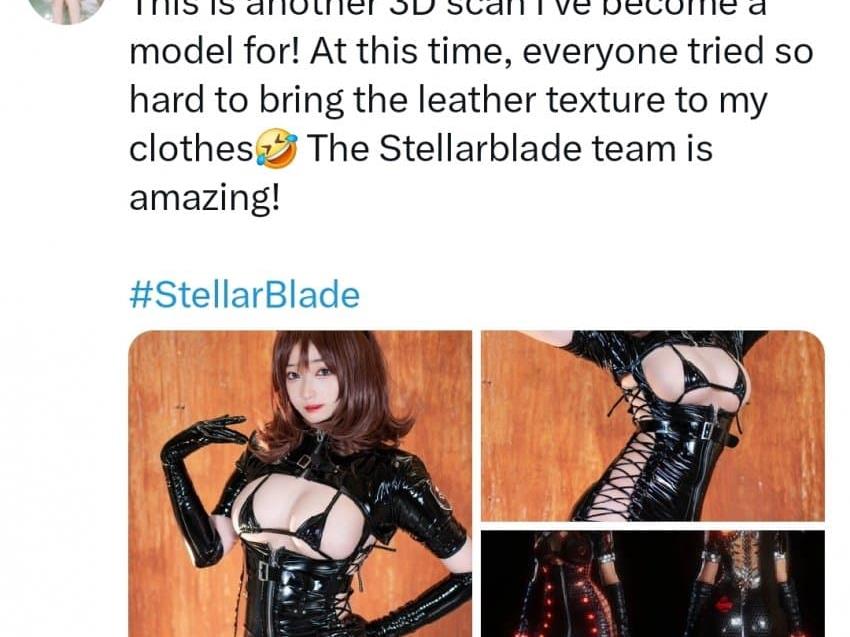Image resolution: width=850 pixels, height=637 pixels.
Task: Open the poster's profile avatar
Action: (x=66, y=10)
